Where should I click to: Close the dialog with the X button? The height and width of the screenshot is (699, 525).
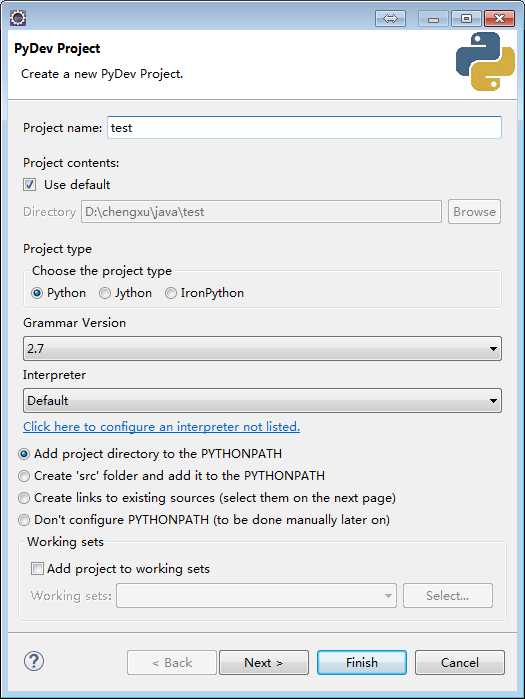[x=500, y=19]
